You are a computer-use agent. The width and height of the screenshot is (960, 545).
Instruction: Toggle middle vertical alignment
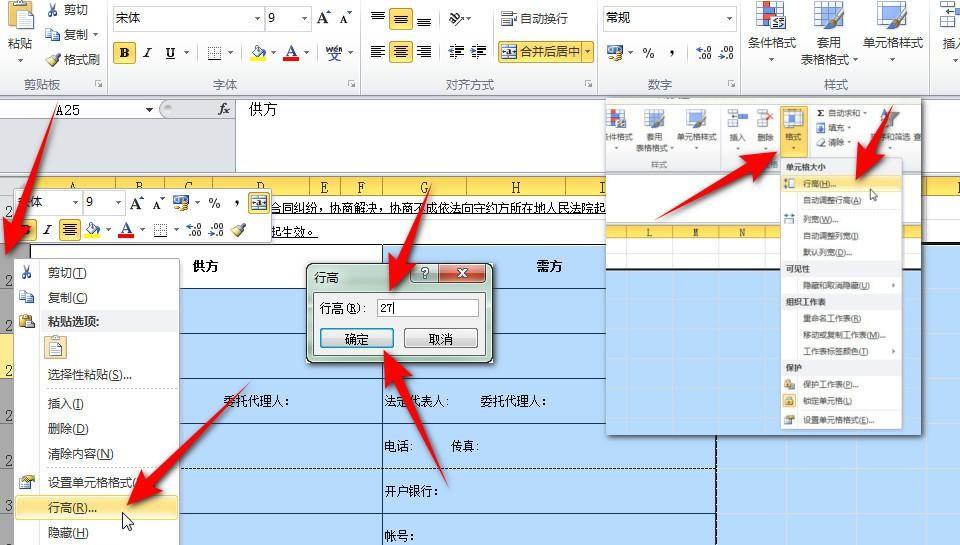point(400,19)
